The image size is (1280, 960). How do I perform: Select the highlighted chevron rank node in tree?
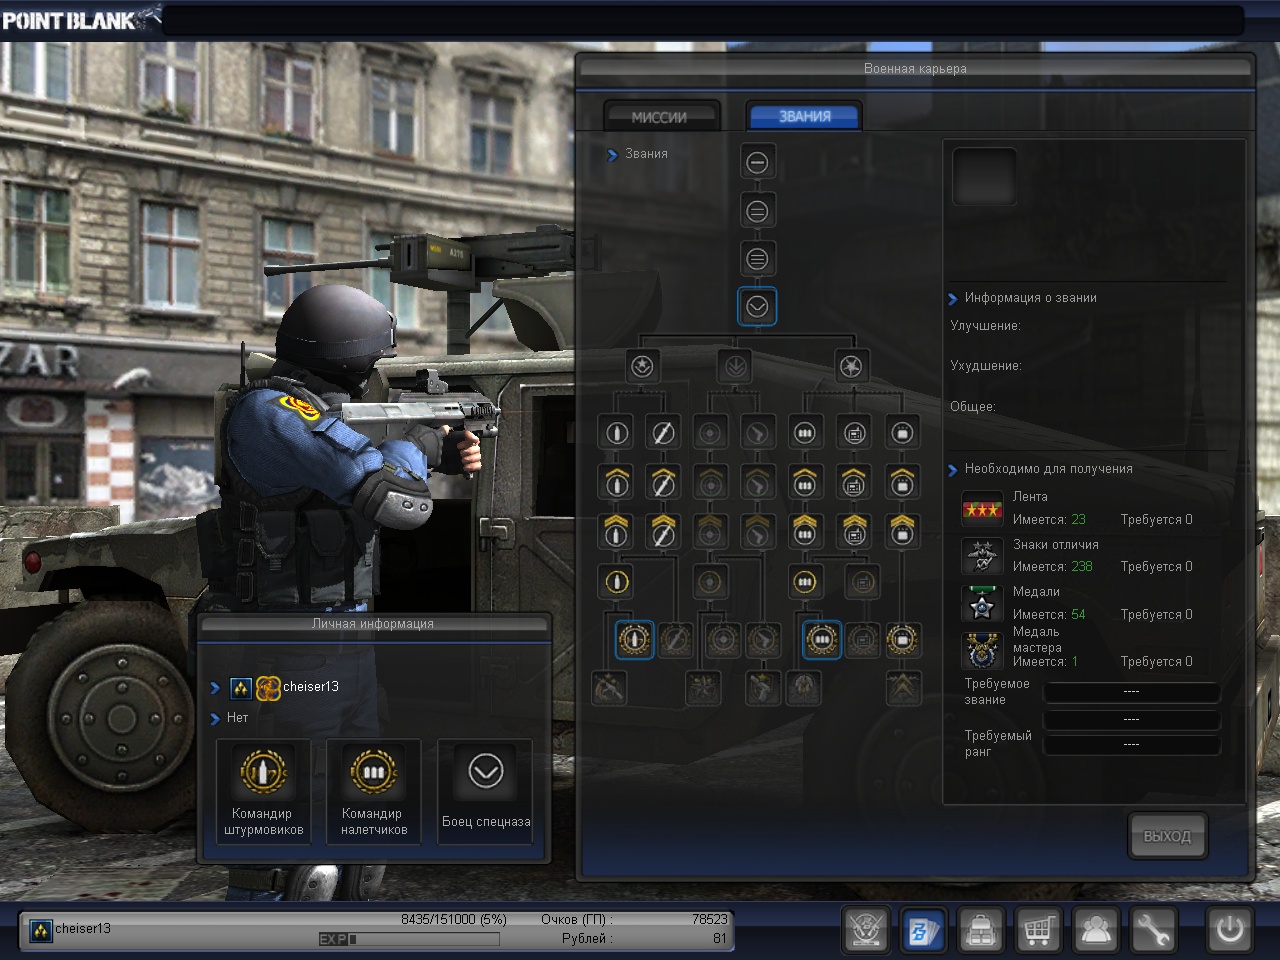(x=757, y=307)
